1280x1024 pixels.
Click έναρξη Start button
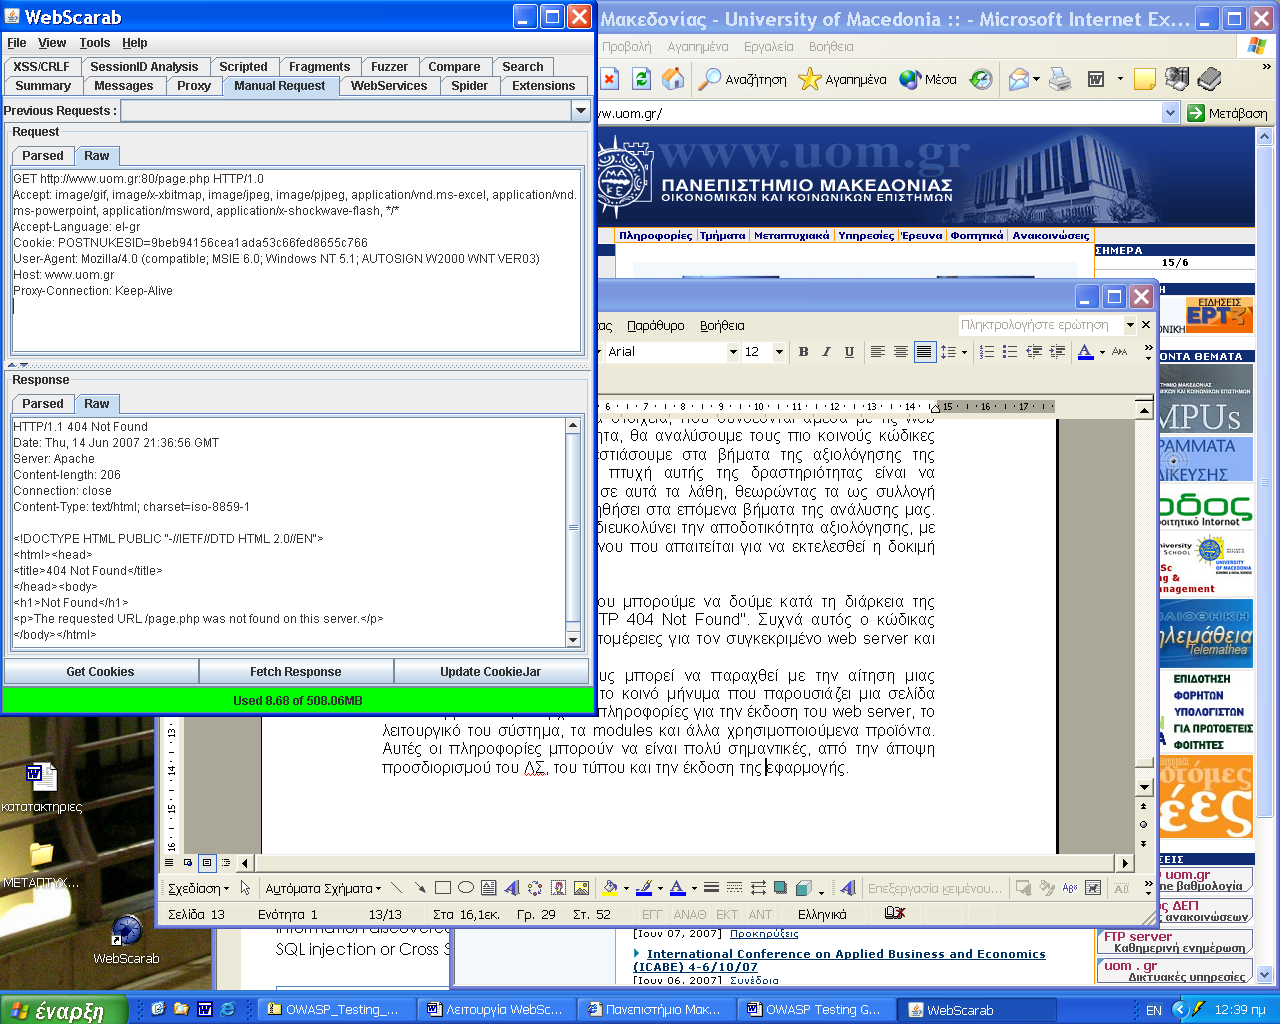point(63,1010)
